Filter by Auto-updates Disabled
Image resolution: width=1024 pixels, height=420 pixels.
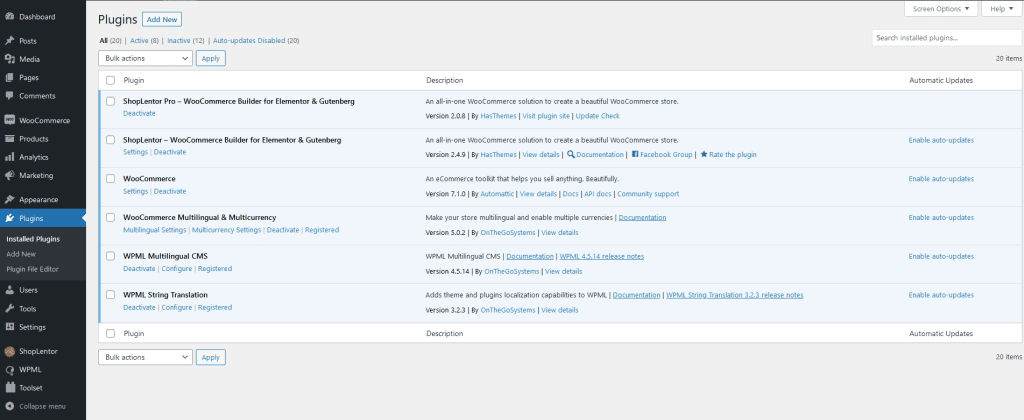pos(249,40)
